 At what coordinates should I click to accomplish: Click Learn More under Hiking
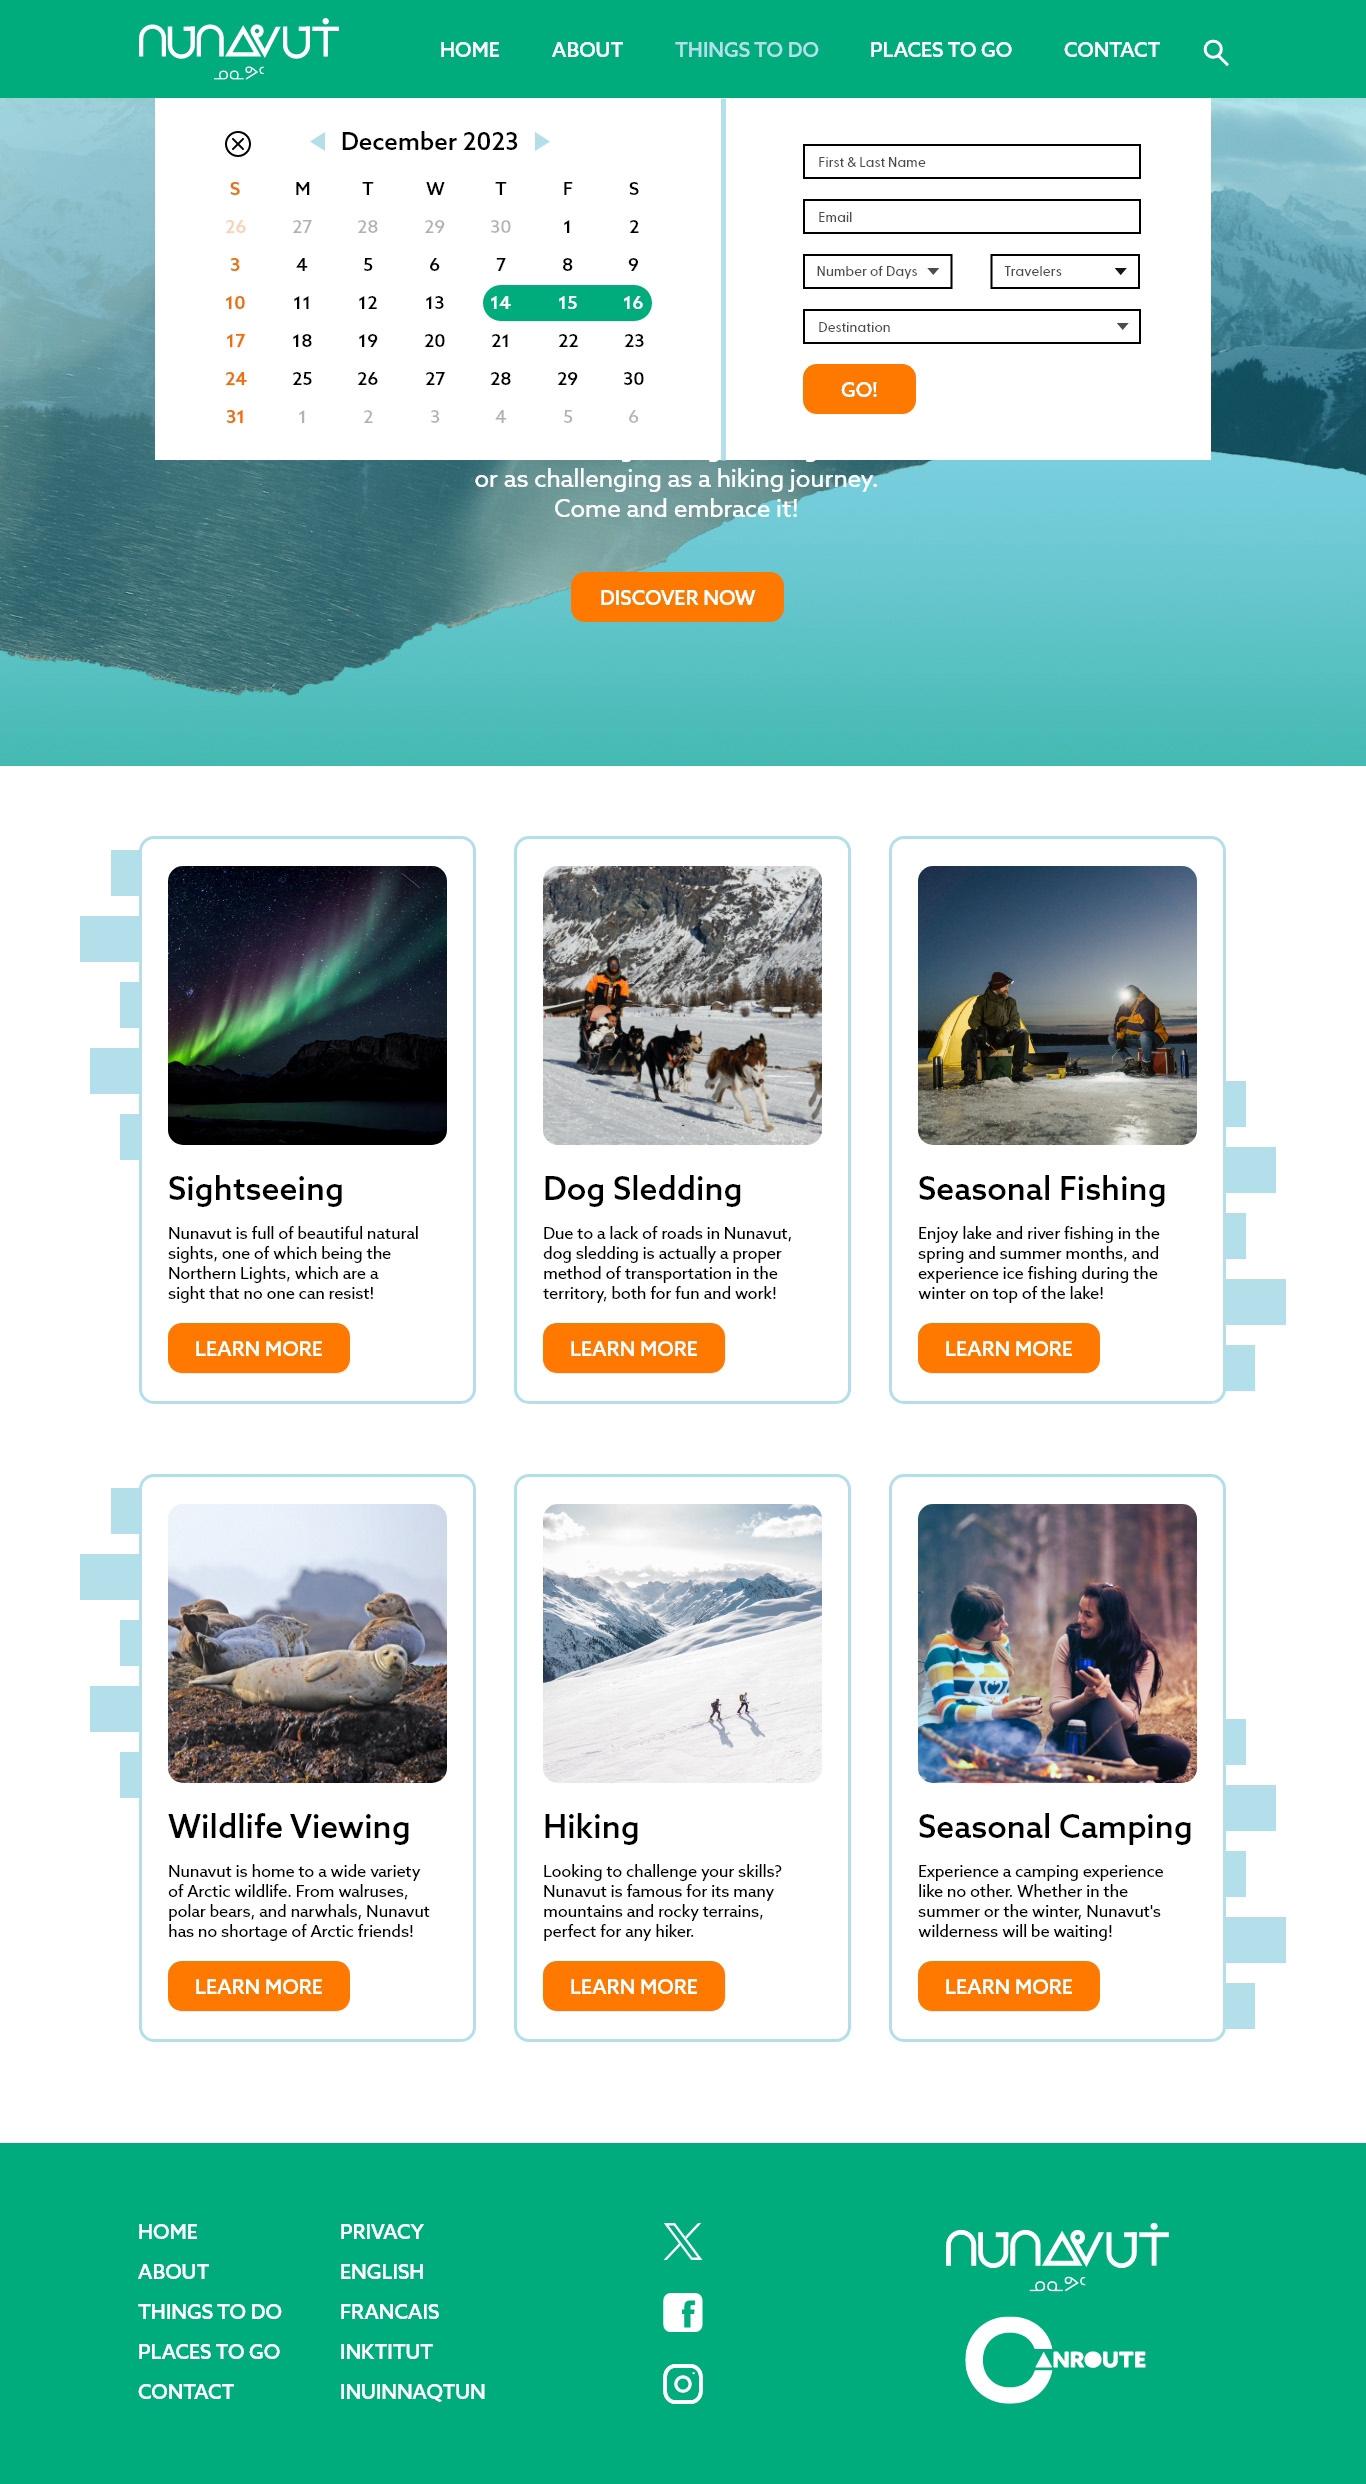click(634, 1986)
